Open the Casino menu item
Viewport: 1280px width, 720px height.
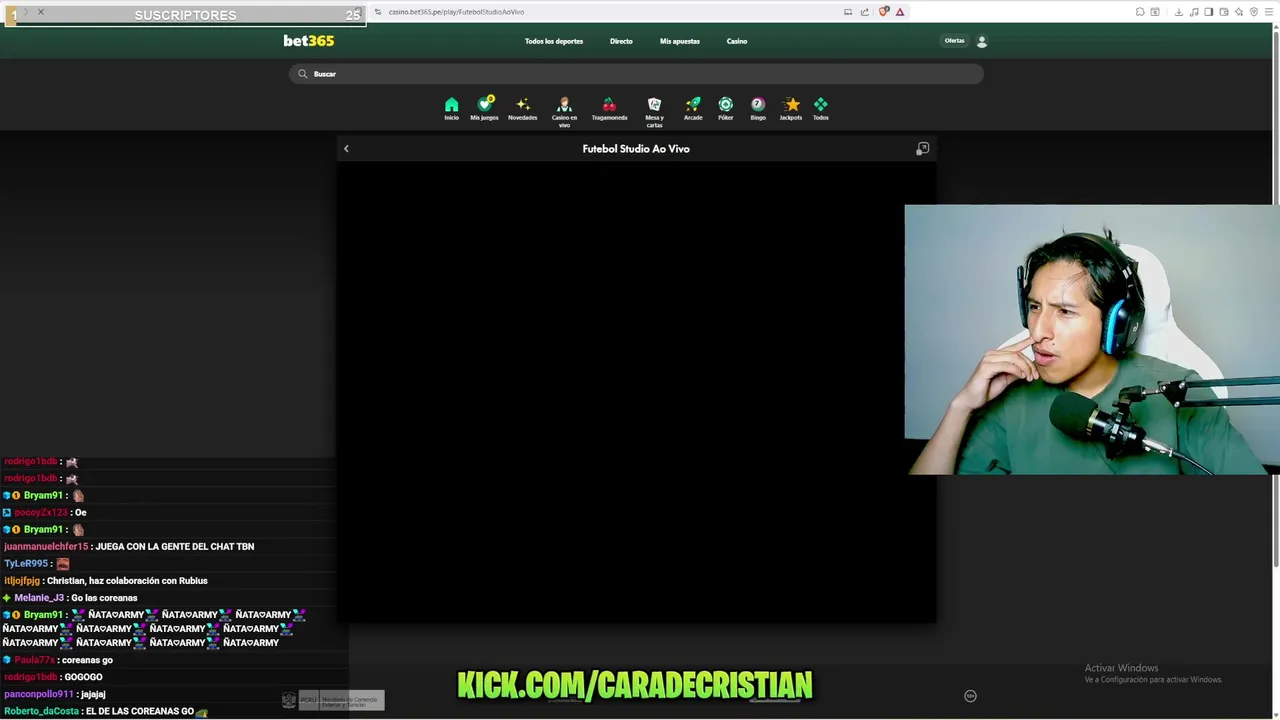click(737, 41)
